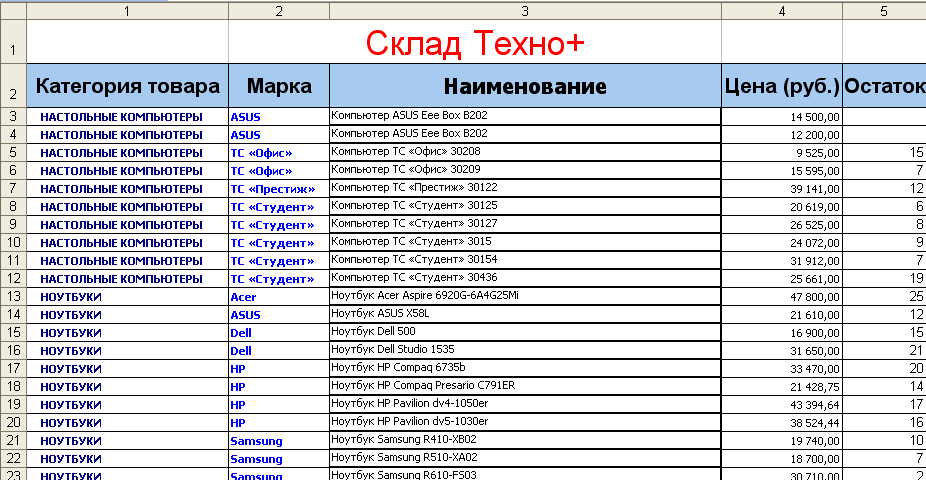Select row header 2
The image size is (926, 480).
click(x=13, y=86)
